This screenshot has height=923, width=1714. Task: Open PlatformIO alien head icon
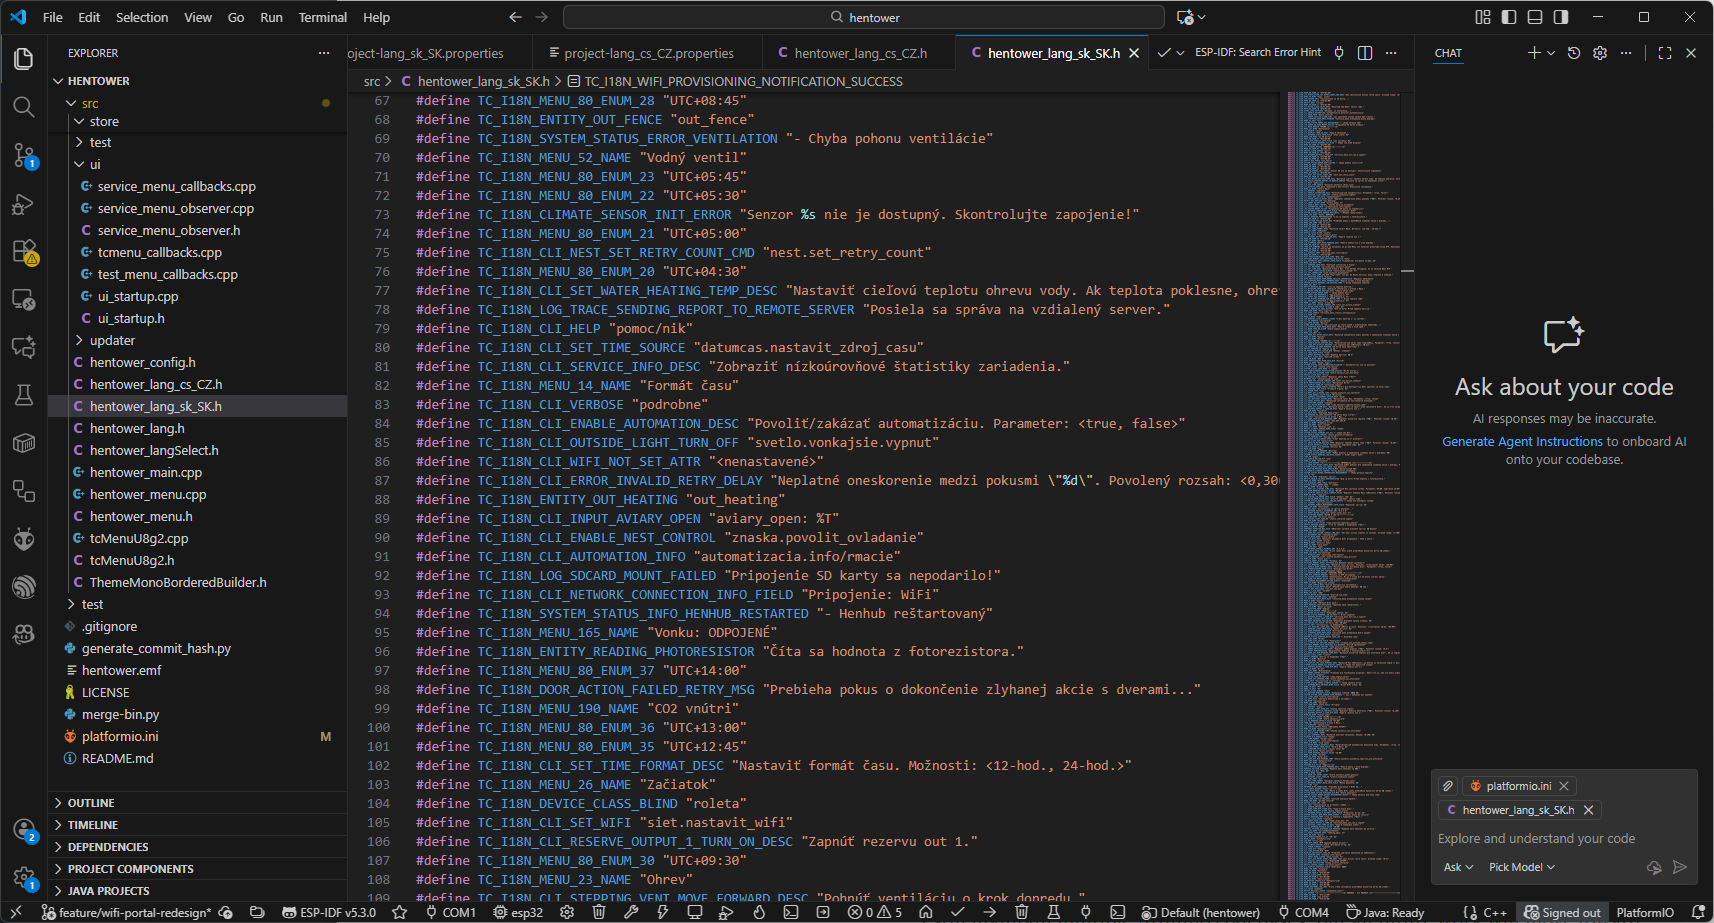[x=24, y=539]
